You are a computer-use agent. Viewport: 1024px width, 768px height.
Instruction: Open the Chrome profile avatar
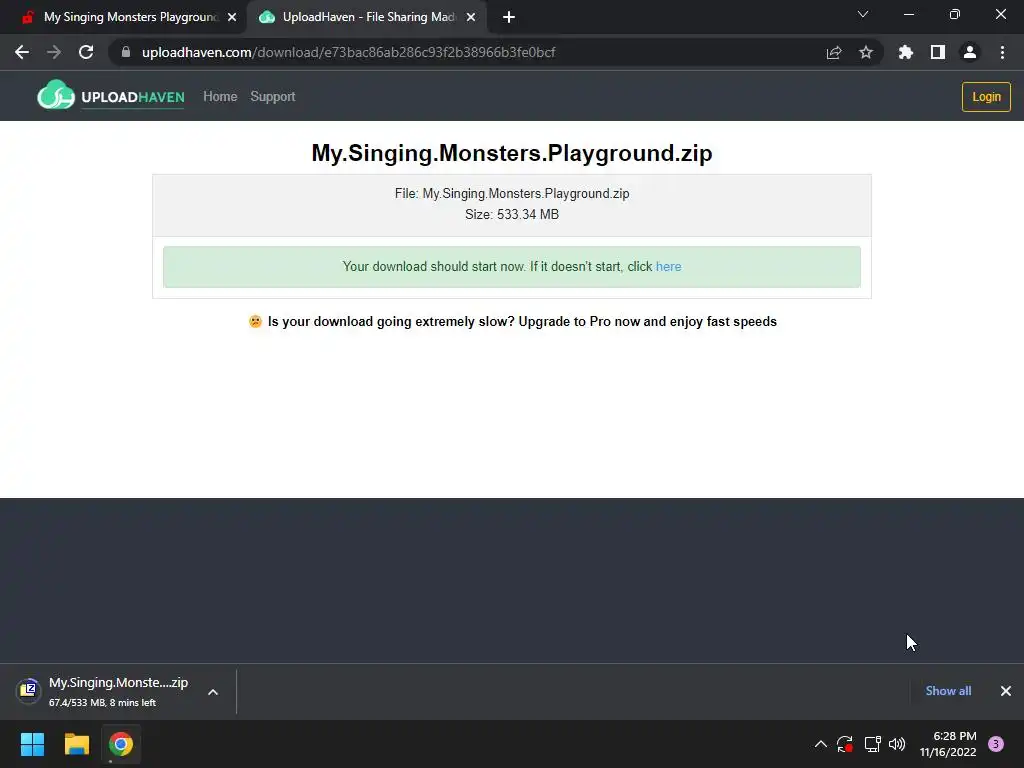970,52
